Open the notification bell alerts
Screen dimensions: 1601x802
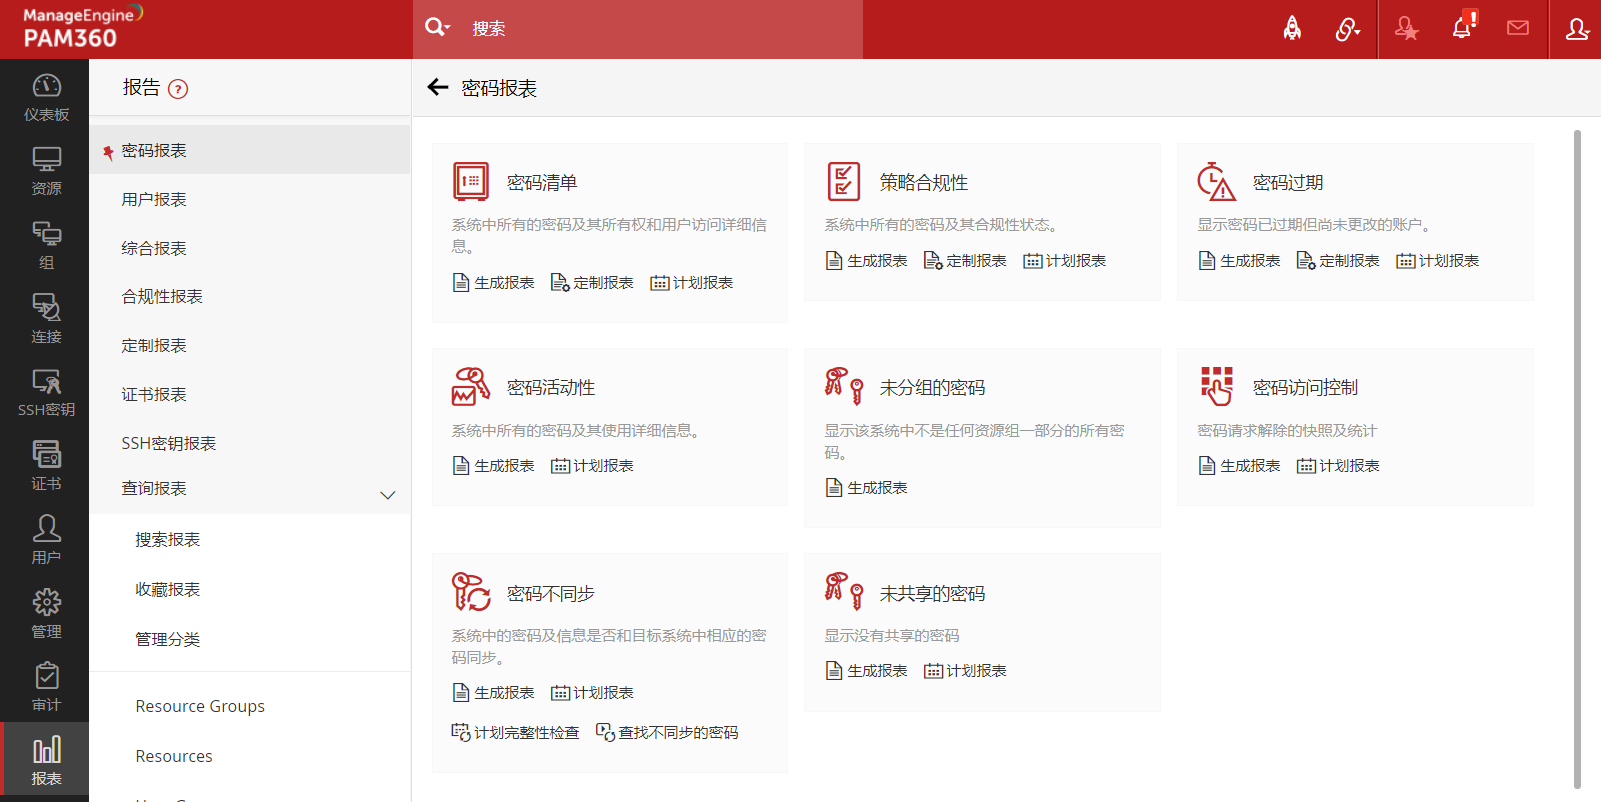pyautogui.click(x=1463, y=28)
